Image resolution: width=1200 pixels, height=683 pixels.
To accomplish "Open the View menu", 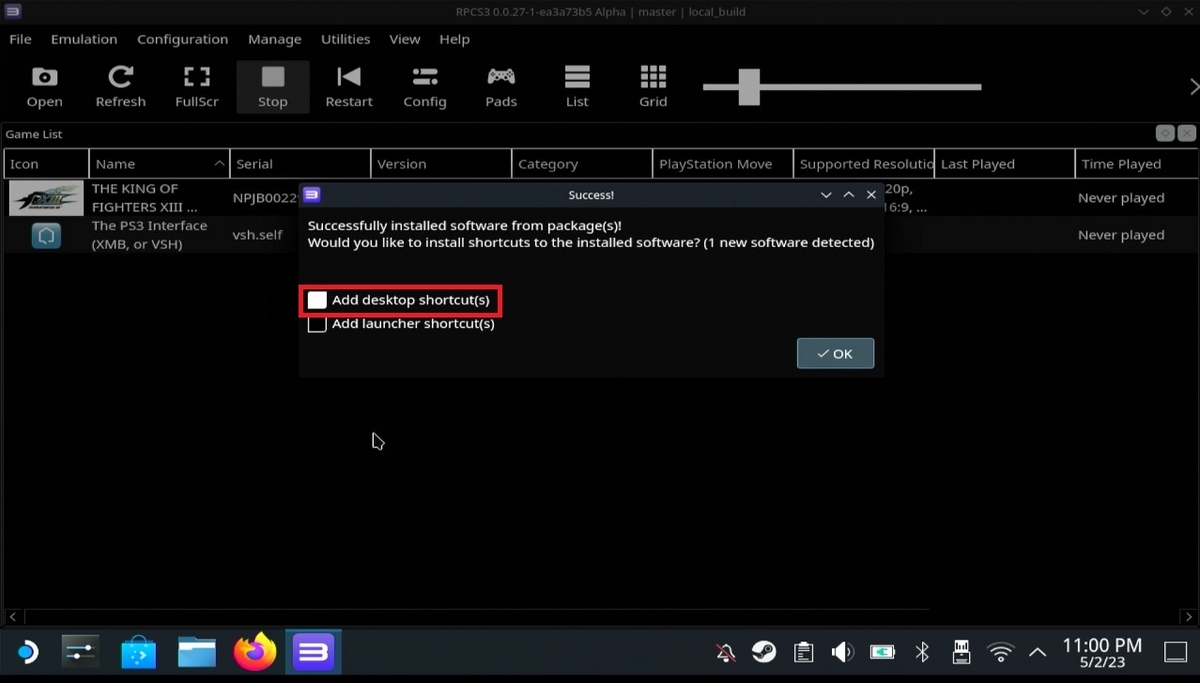I will pos(404,39).
